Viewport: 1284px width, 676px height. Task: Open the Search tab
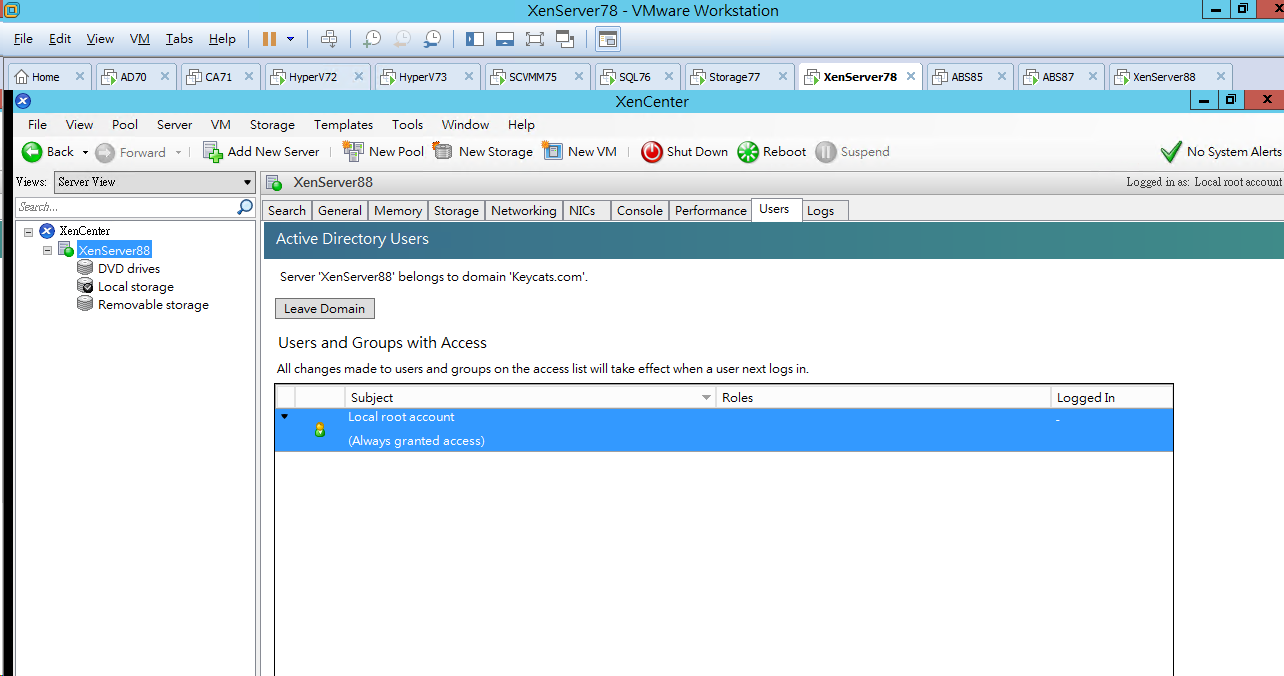pos(287,210)
